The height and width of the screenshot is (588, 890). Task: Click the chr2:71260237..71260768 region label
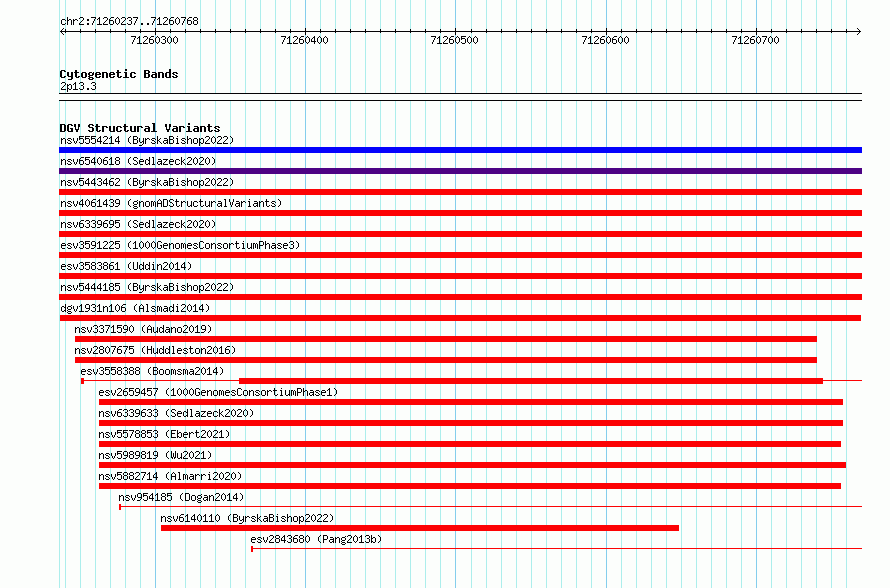click(129, 21)
